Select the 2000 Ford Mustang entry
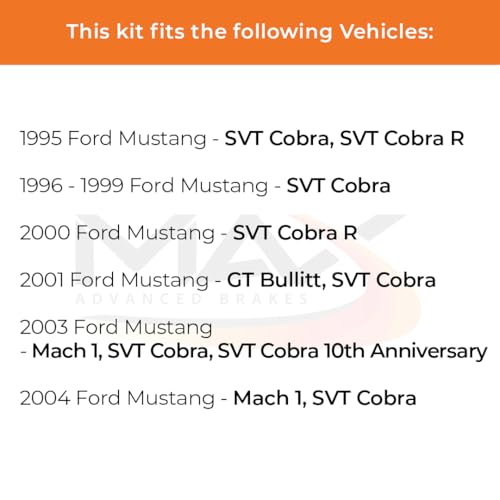The height and width of the screenshot is (500, 500). tap(189, 233)
